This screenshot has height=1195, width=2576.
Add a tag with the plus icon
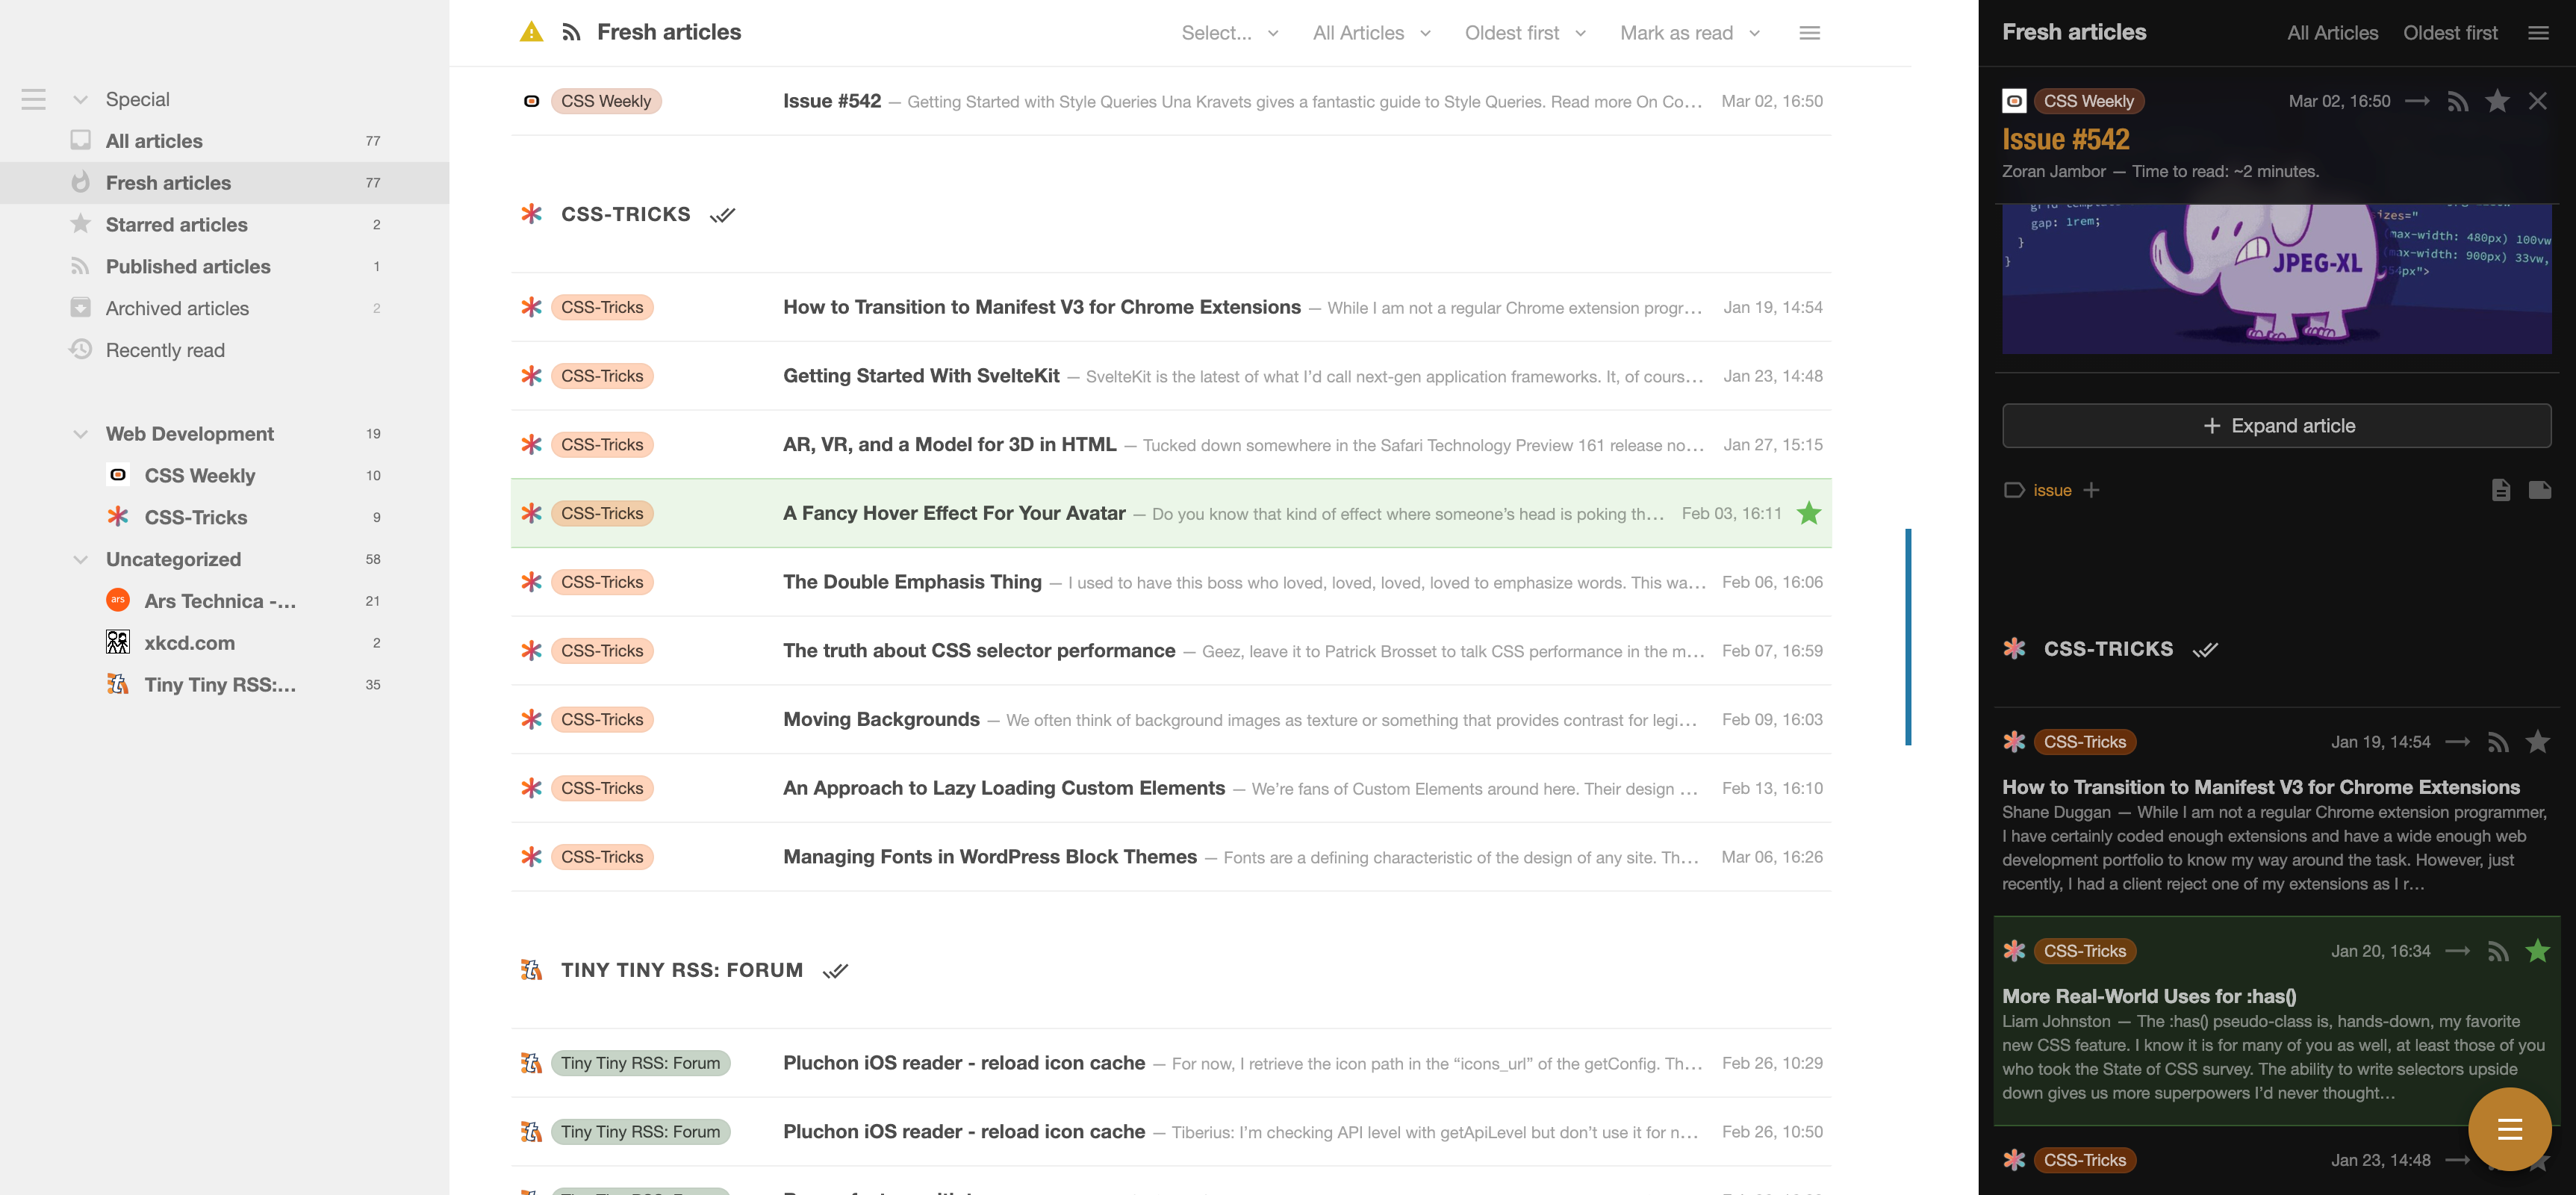2091,490
